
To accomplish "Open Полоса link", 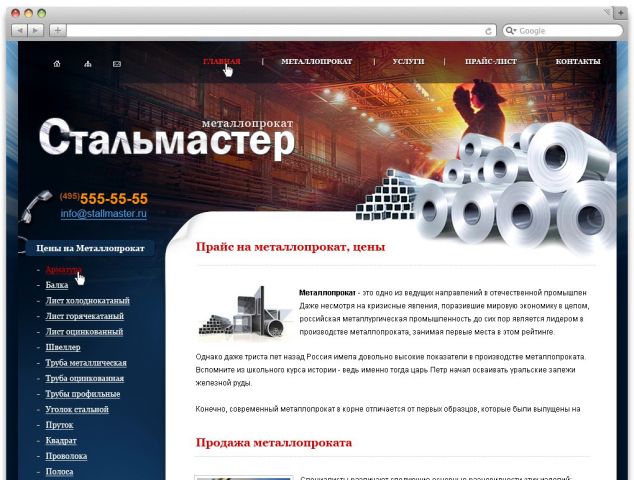I will [x=59, y=472].
